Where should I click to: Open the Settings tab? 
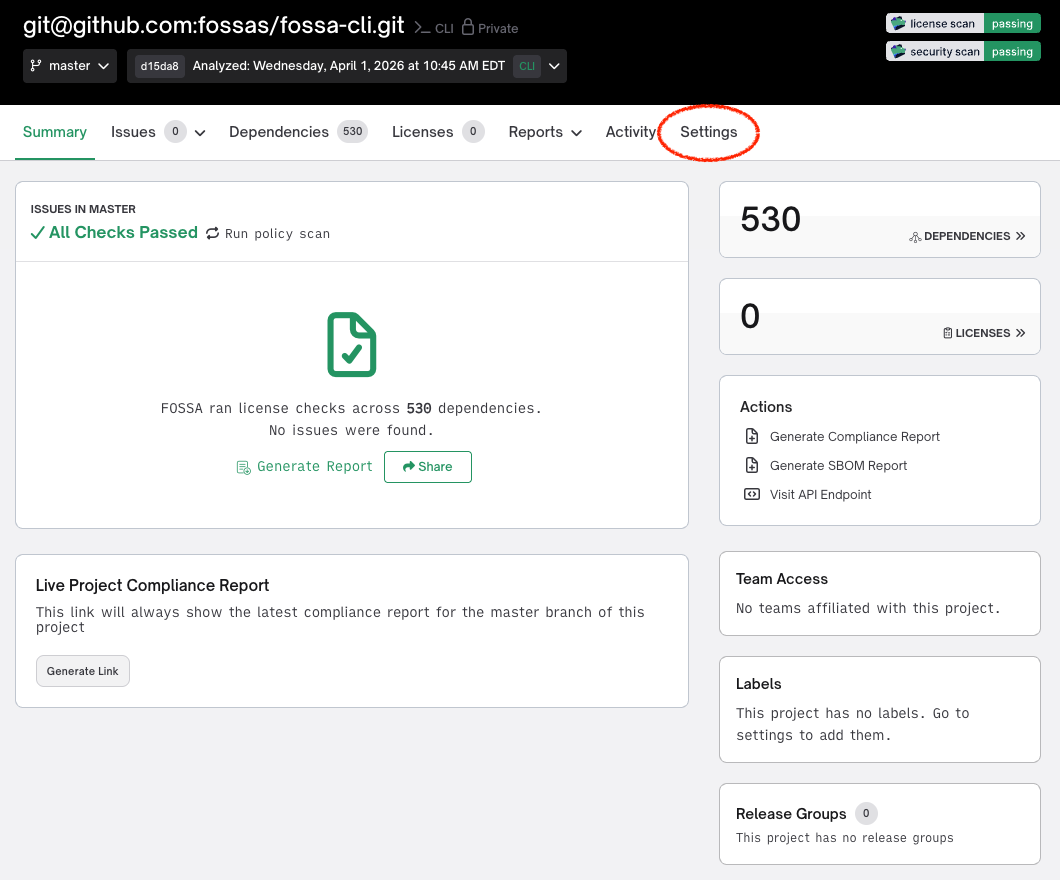tap(708, 132)
